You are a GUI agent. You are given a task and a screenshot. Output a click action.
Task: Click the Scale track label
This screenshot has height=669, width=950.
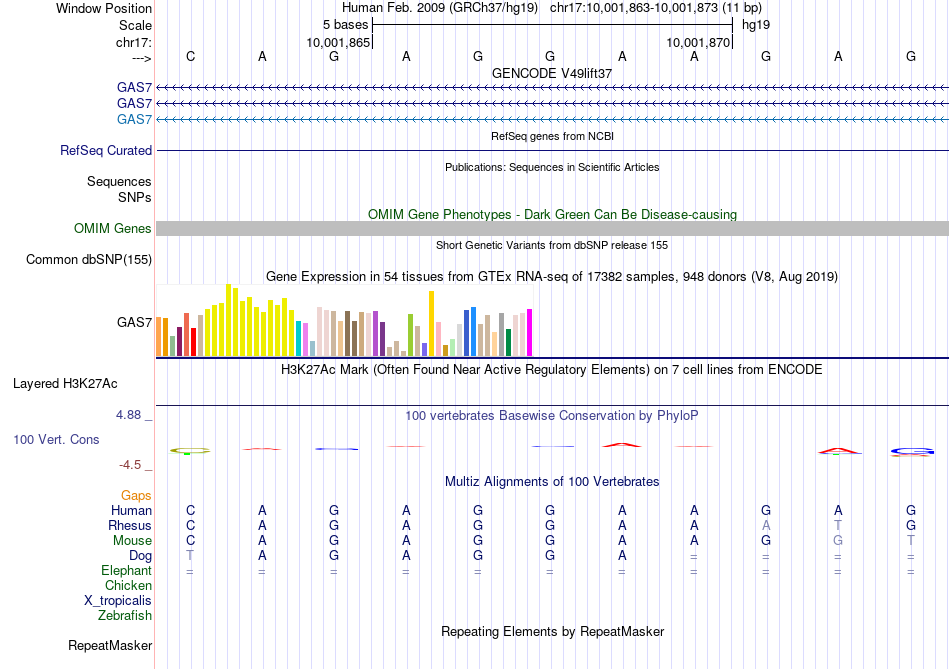pyautogui.click(x=135, y=25)
